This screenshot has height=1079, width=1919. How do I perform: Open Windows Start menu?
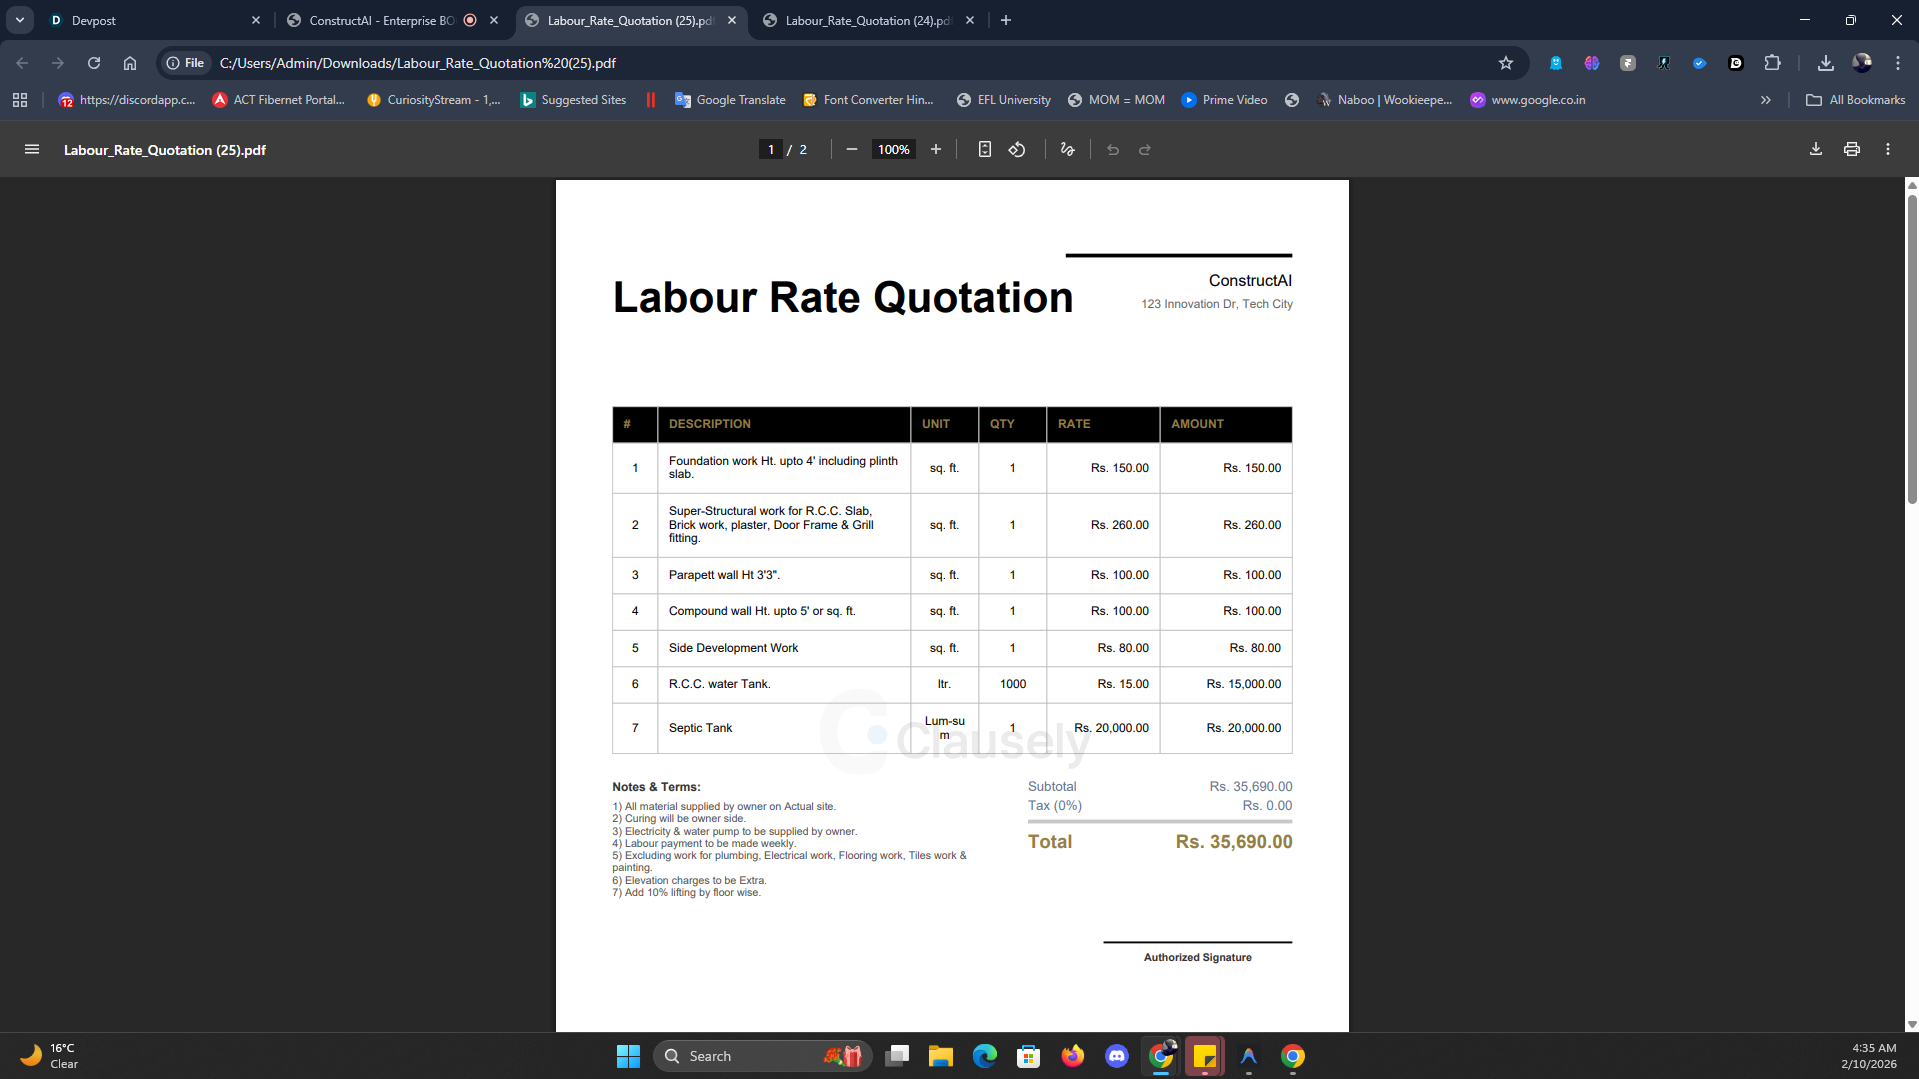click(628, 1056)
